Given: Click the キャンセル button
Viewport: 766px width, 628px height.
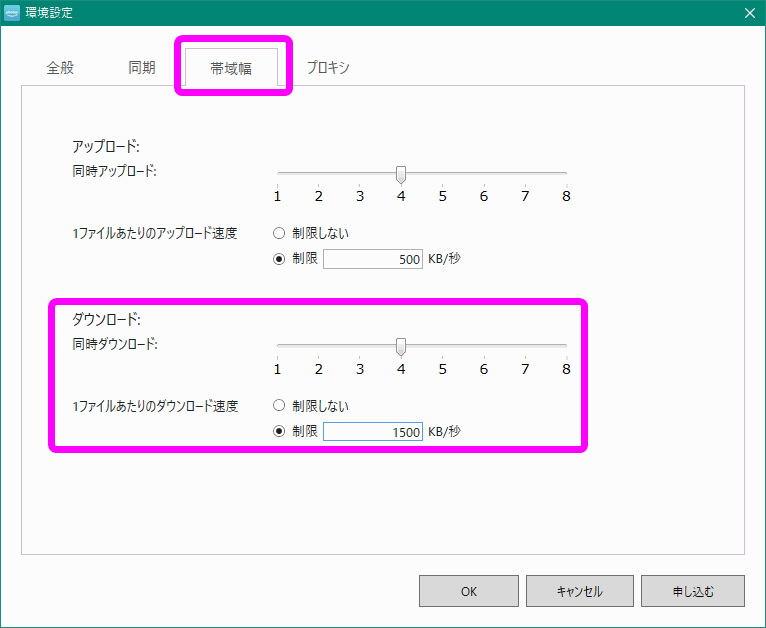Looking at the screenshot, I should (x=579, y=591).
